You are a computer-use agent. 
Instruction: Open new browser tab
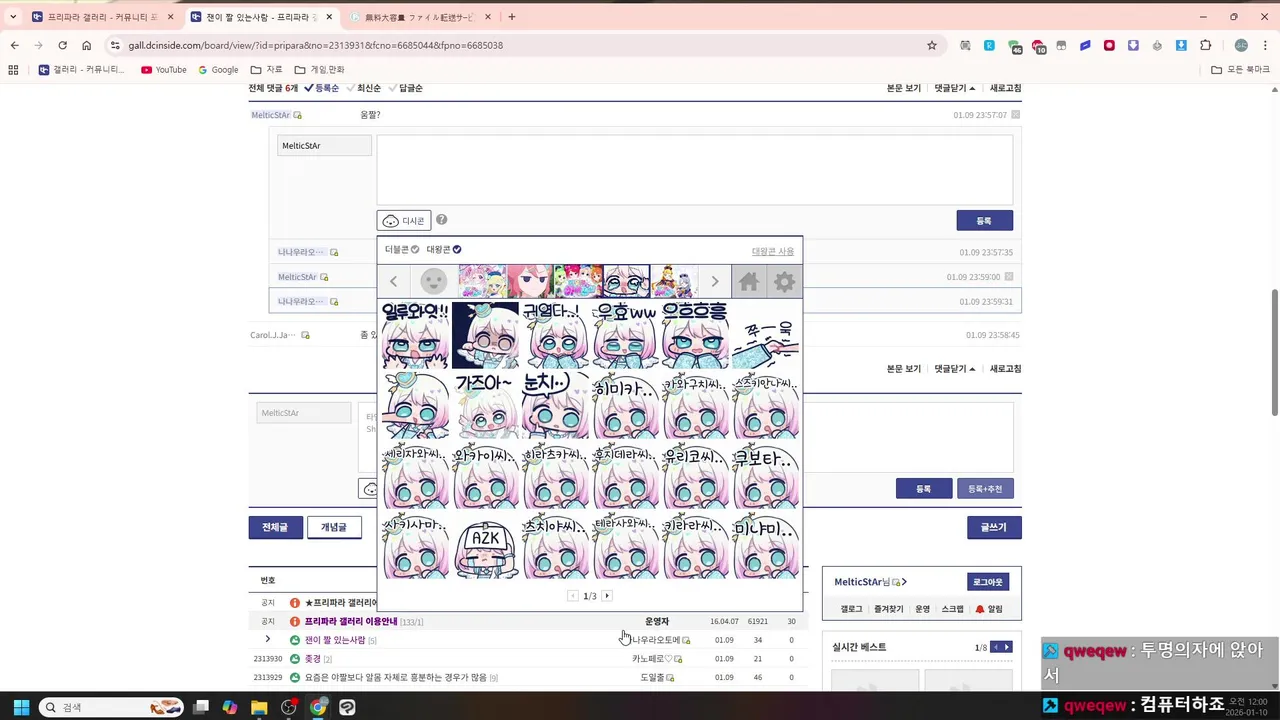pos(512,17)
